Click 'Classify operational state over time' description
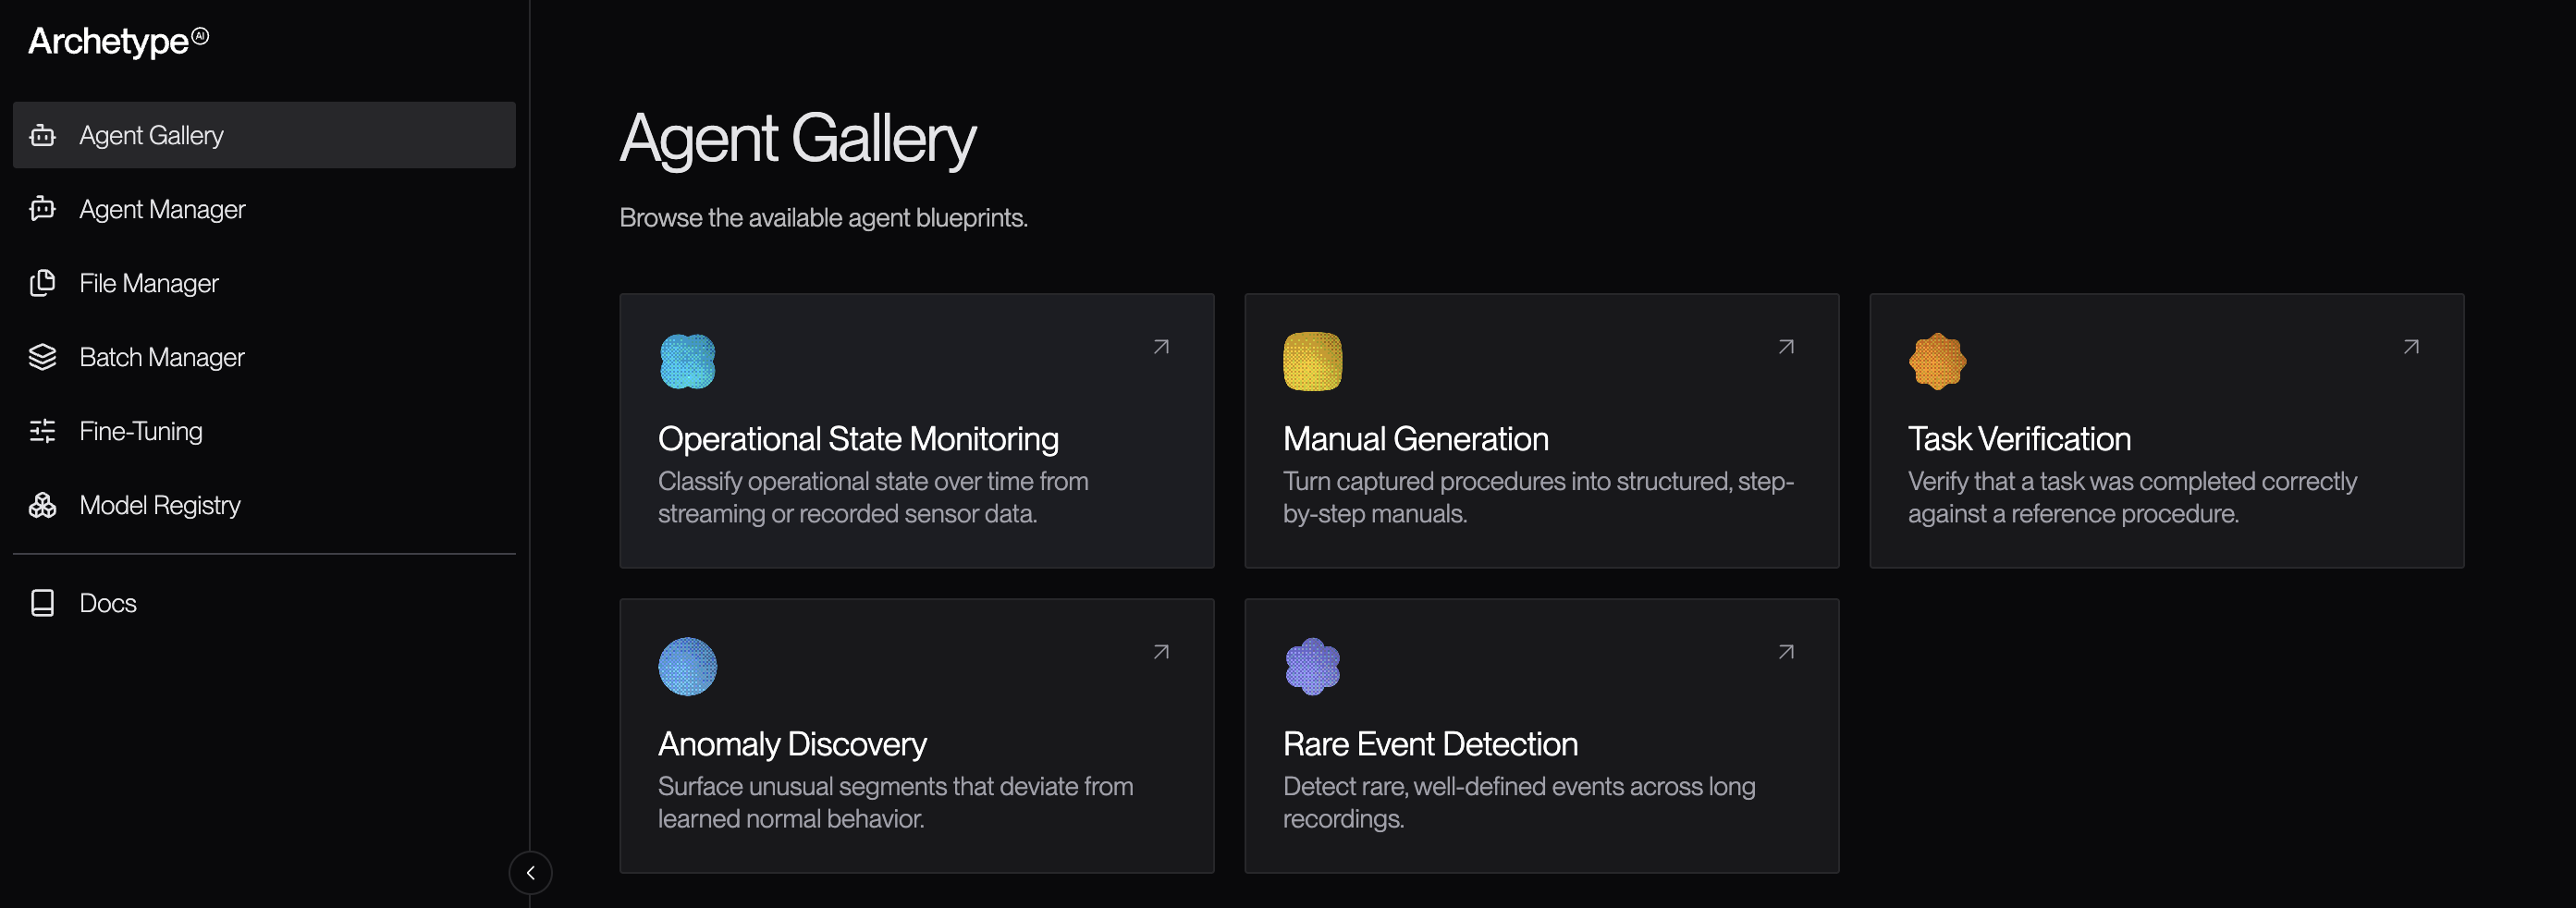The height and width of the screenshot is (908, 2576). (x=873, y=497)
